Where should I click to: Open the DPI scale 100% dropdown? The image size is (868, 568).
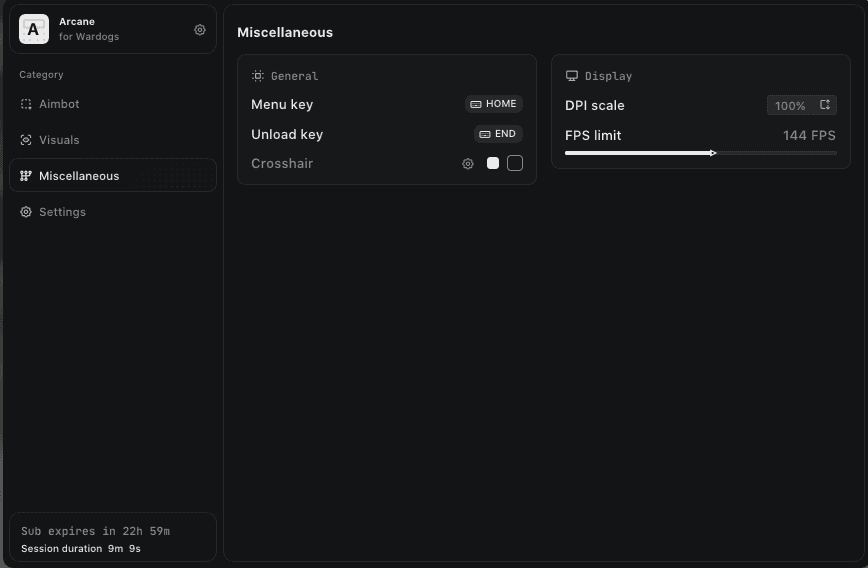pyautogui.click(x=802, y=105)
